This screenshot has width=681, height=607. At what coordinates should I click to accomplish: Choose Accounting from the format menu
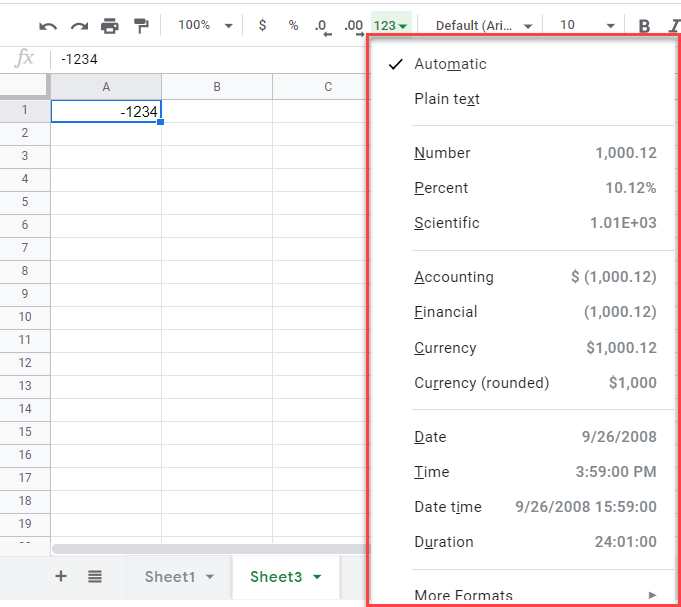[x=454, y=277]
